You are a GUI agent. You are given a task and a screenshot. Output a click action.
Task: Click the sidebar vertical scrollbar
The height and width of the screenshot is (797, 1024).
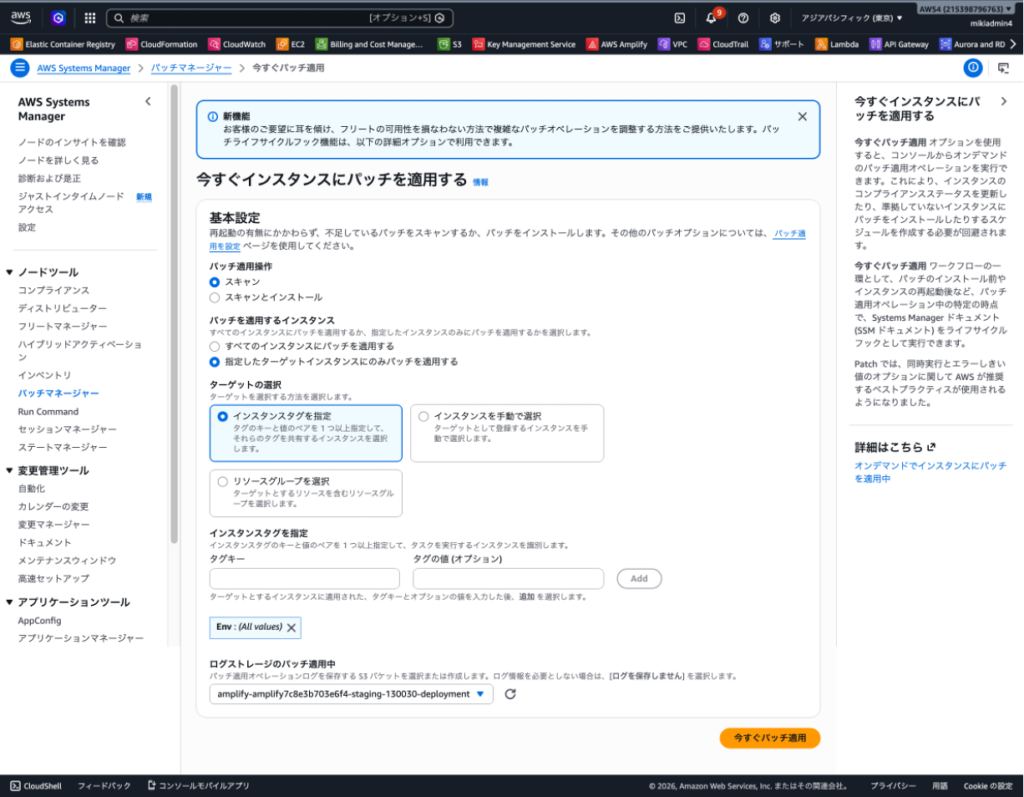click(174, 314)
